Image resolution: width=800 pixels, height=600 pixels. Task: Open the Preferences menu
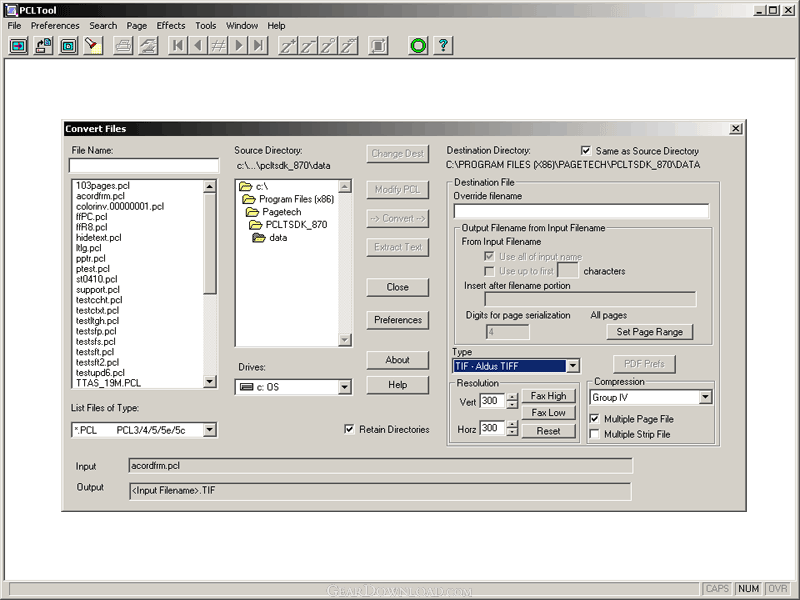[x=55, y=26]
